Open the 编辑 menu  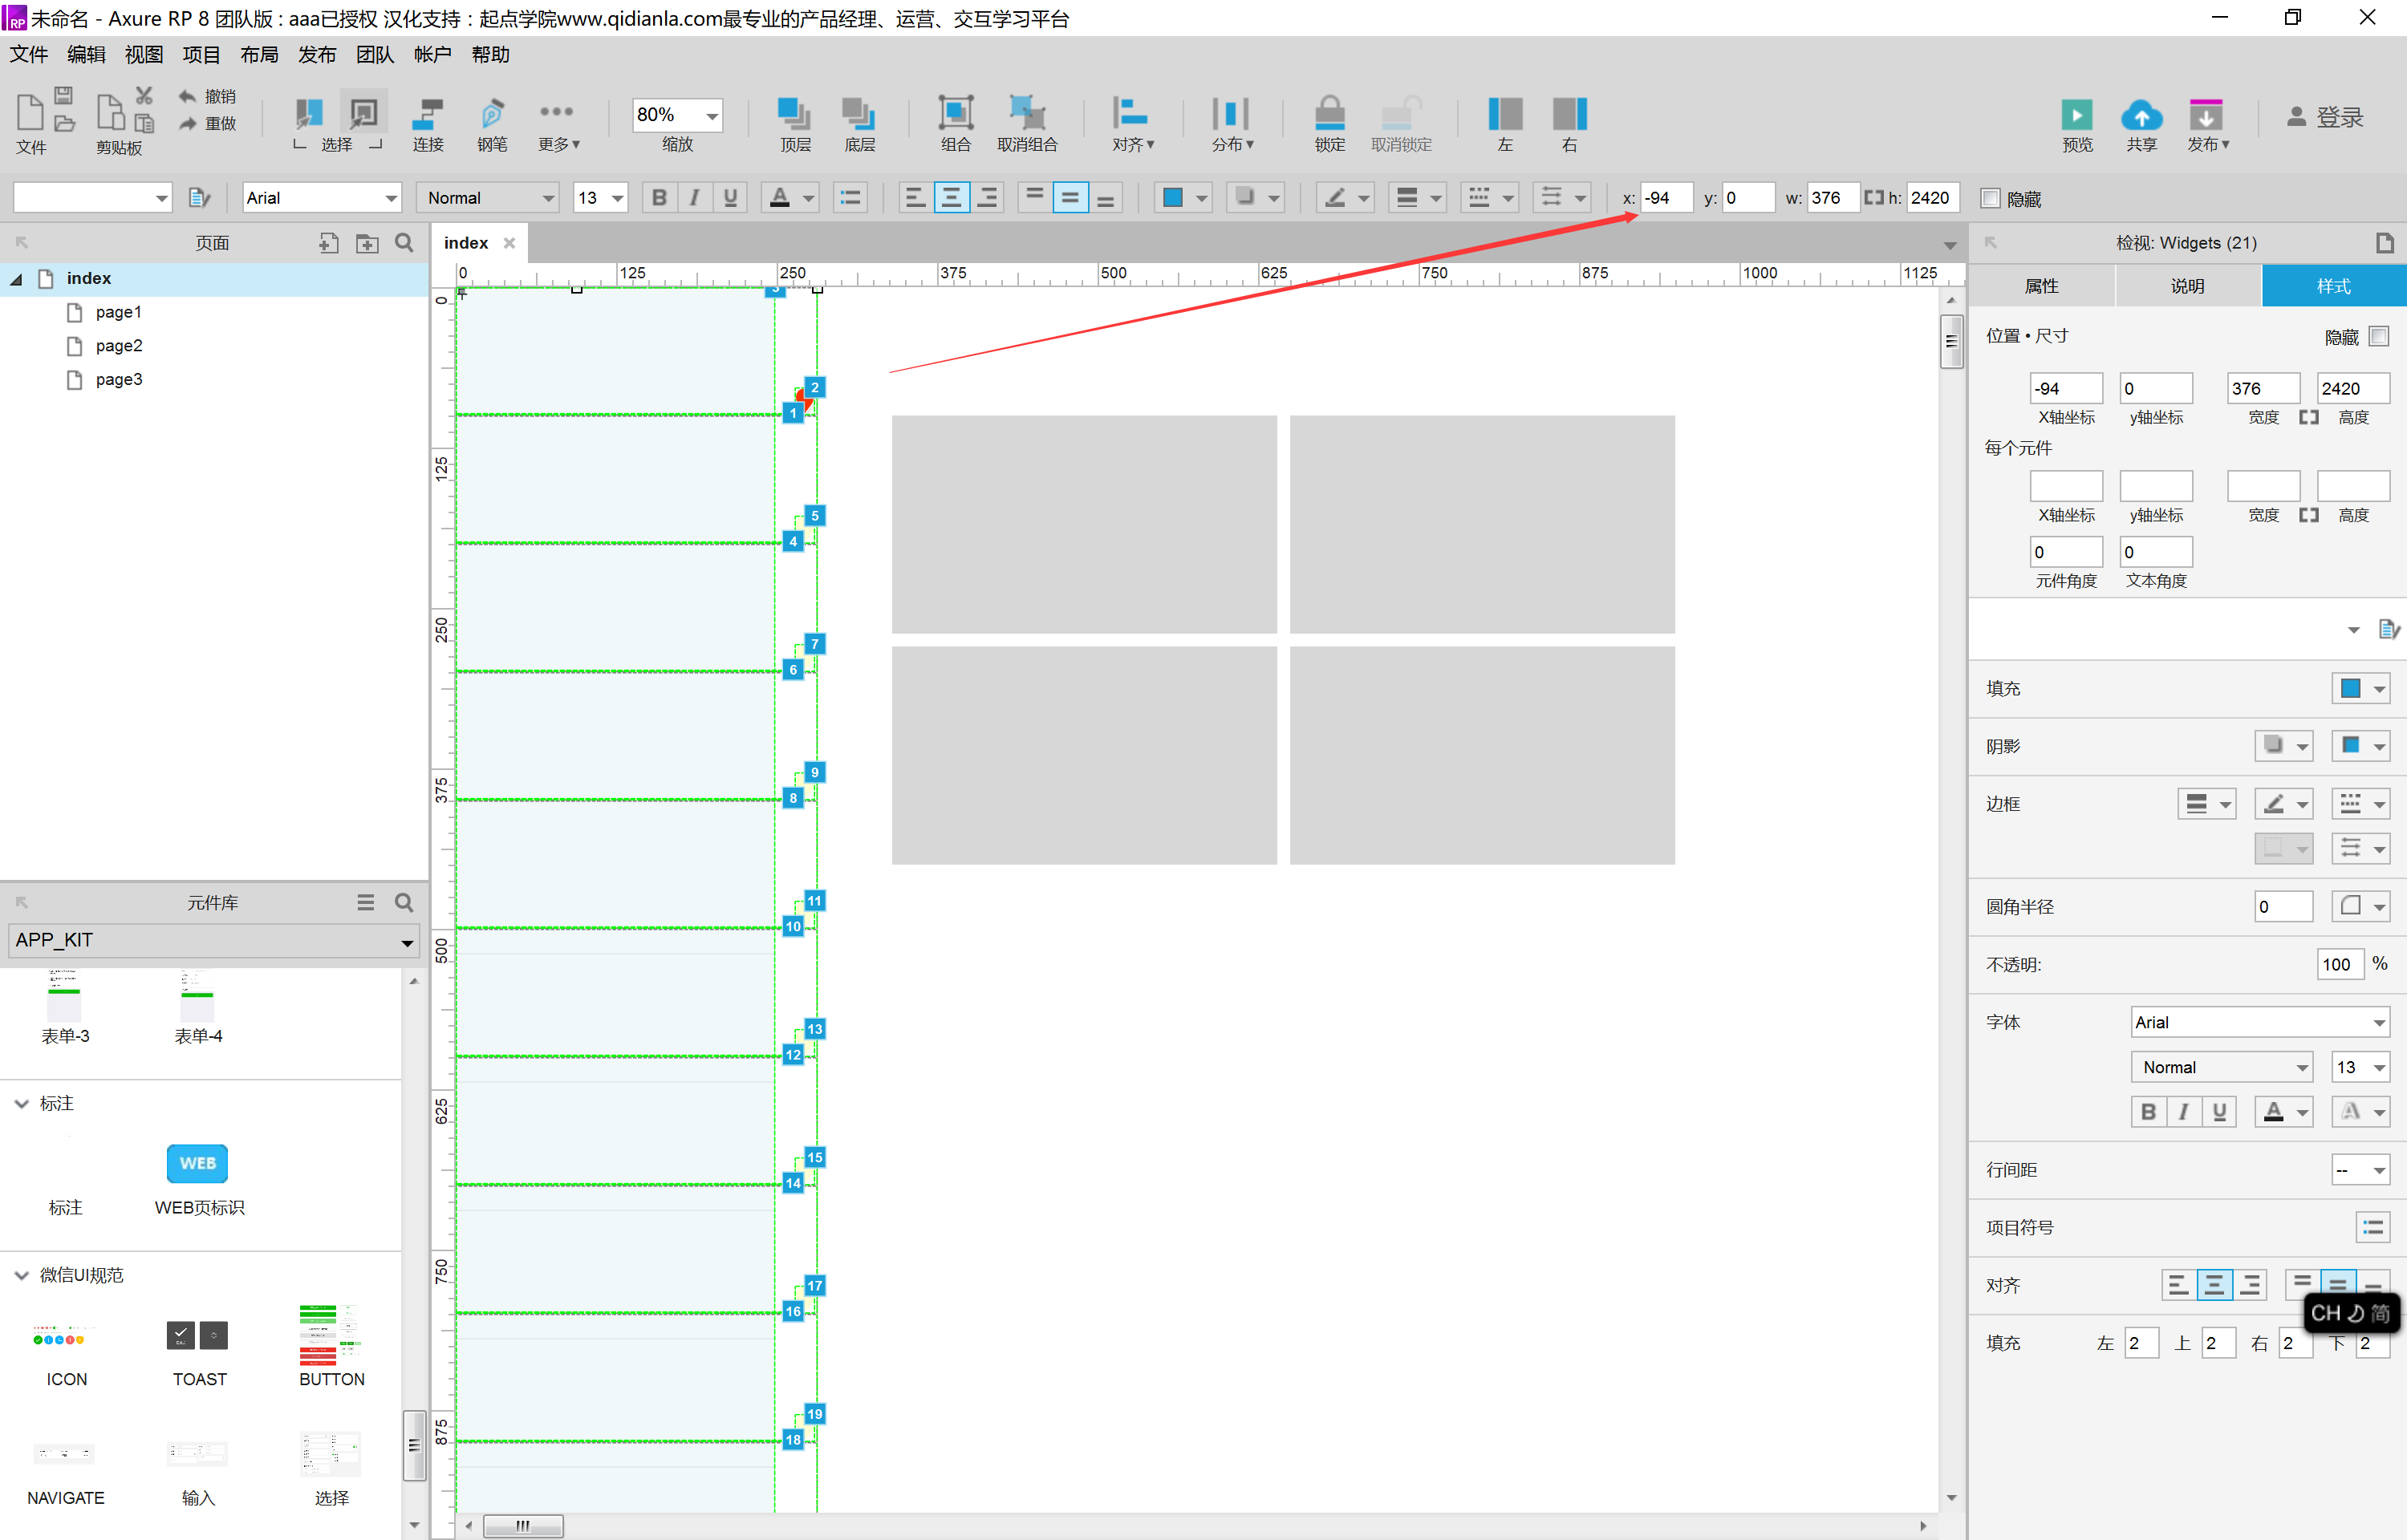pos(86,55)
